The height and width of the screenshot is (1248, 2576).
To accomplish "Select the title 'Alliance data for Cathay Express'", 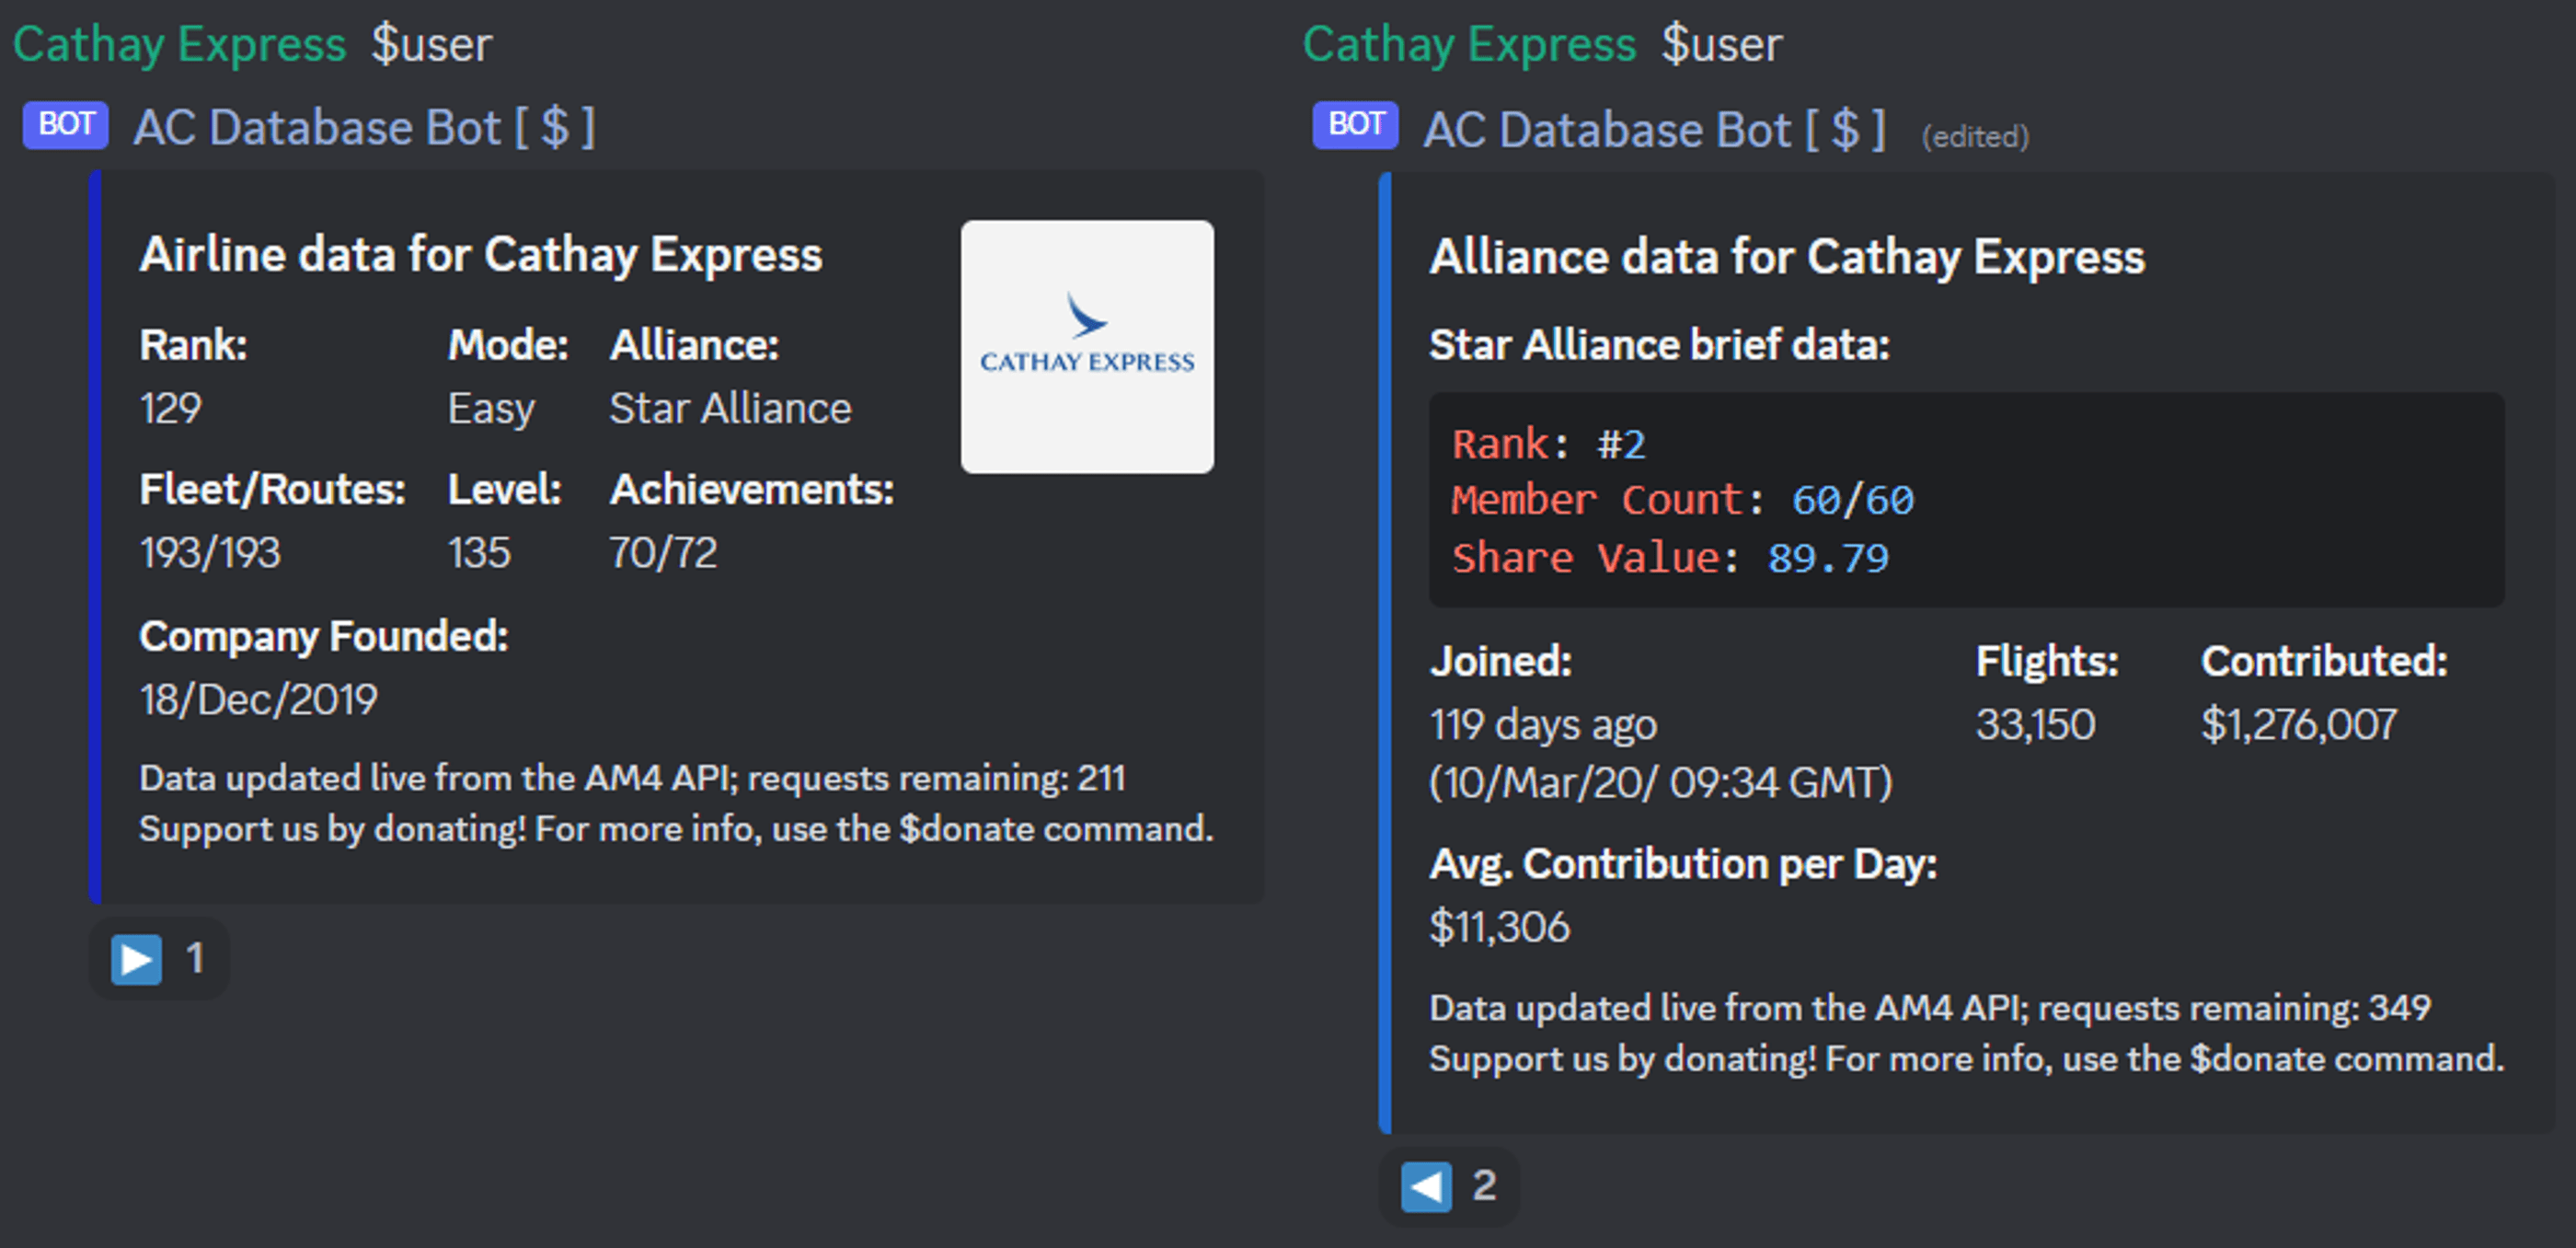I will point(1787,257).
